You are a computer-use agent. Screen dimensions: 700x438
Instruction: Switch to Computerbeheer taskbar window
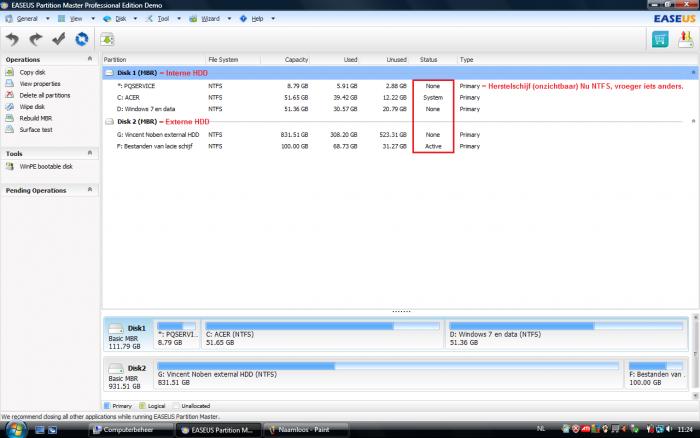130,430
